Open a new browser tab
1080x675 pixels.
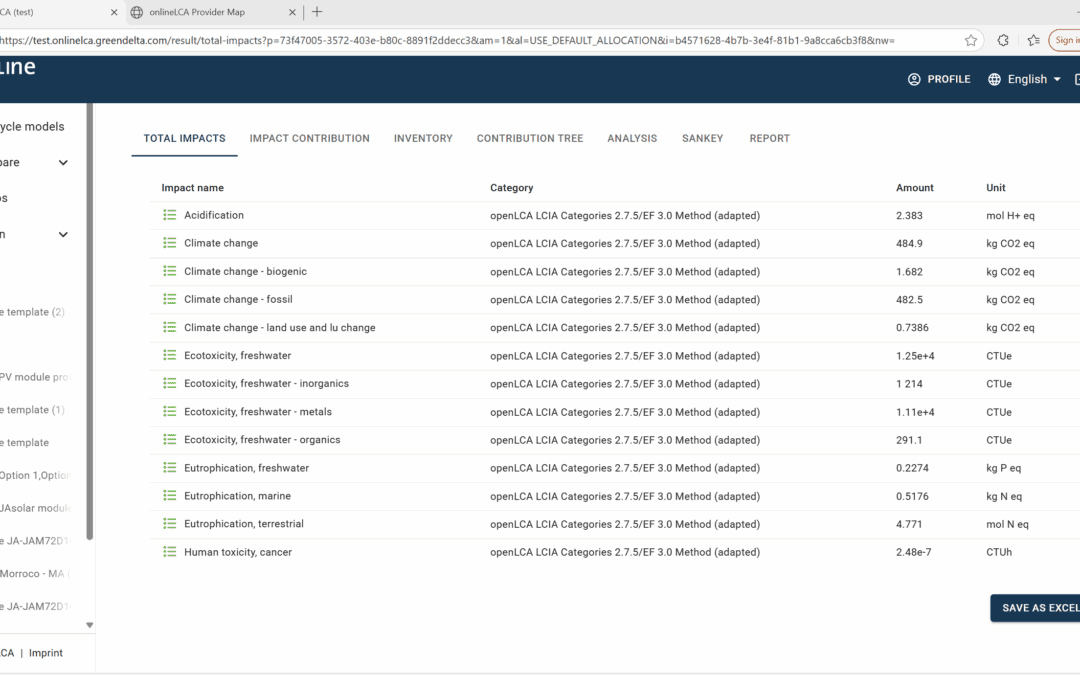(317, 12)
